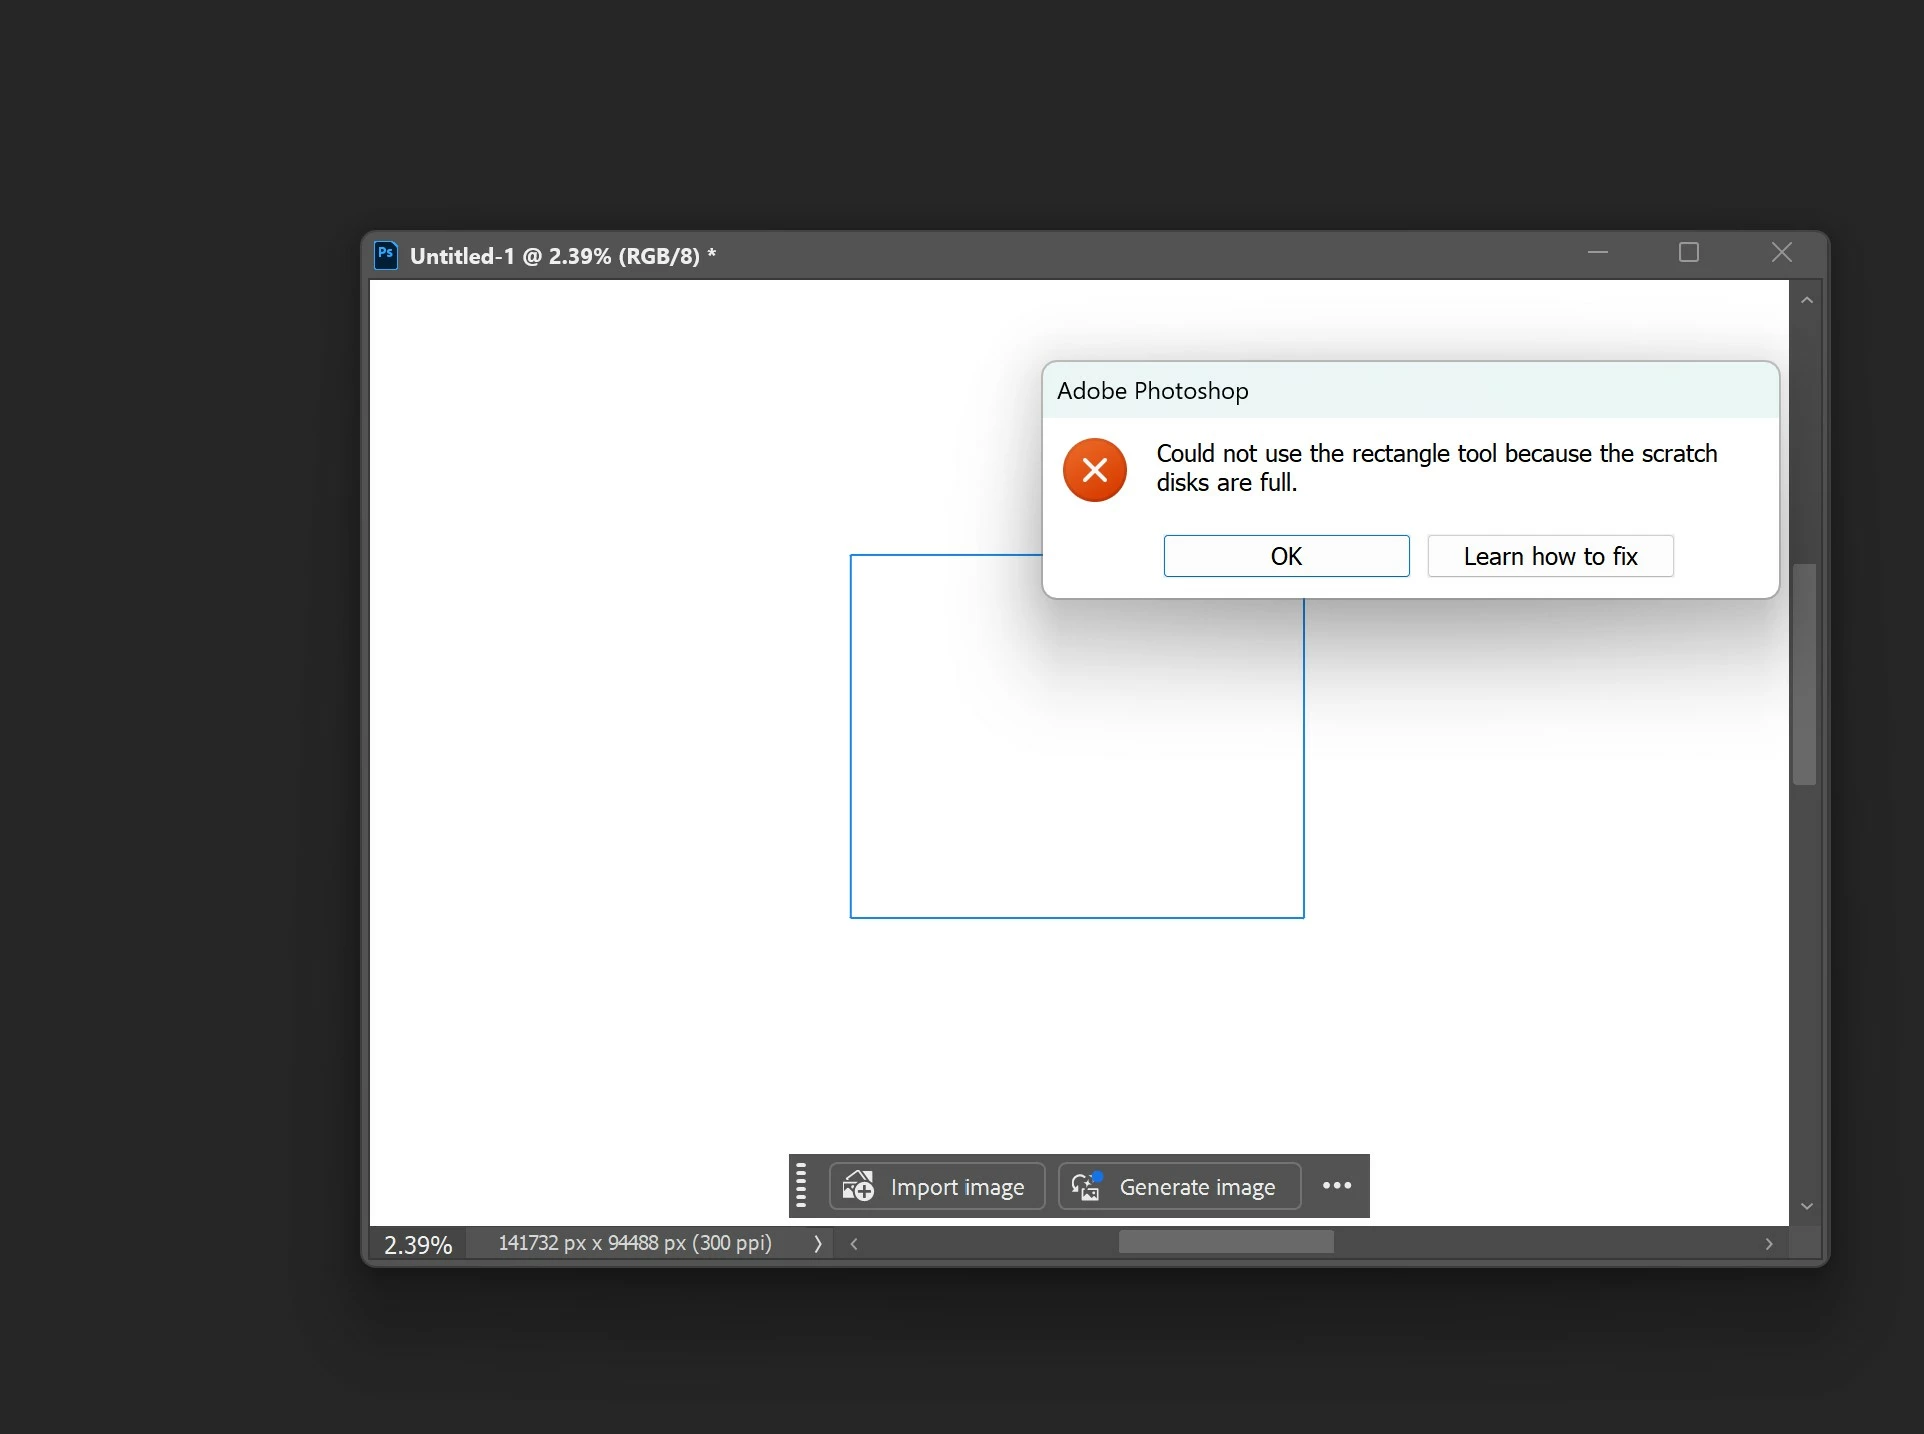Click the vertical scrollbar up arrow
The width and height of the screenshot is (1924, 1434).
coord(1806,301)
